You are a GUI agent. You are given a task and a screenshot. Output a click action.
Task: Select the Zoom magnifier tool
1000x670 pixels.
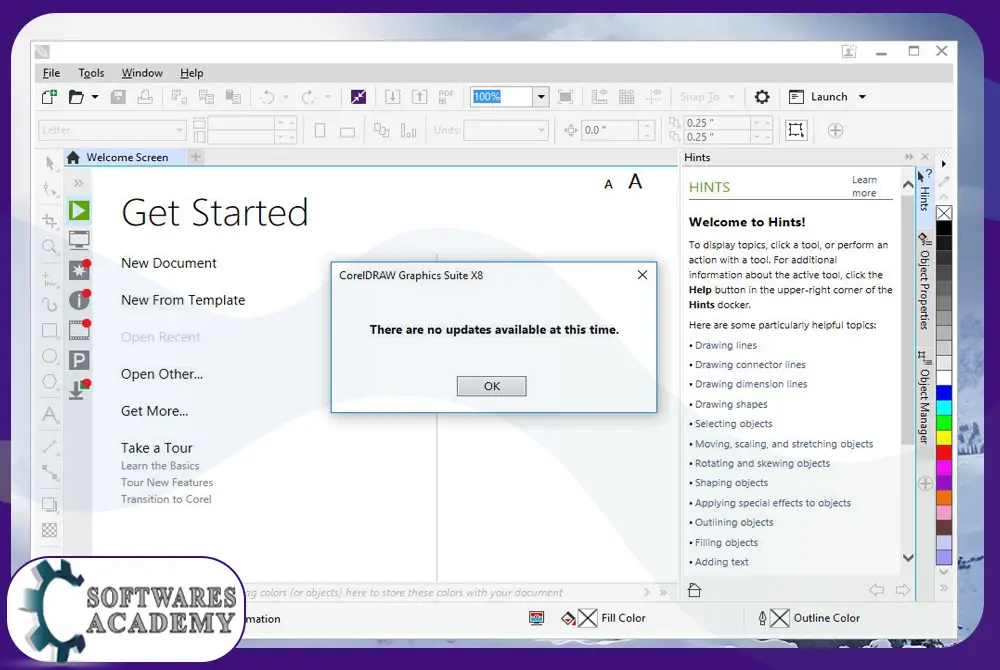[x=50, y=247]
